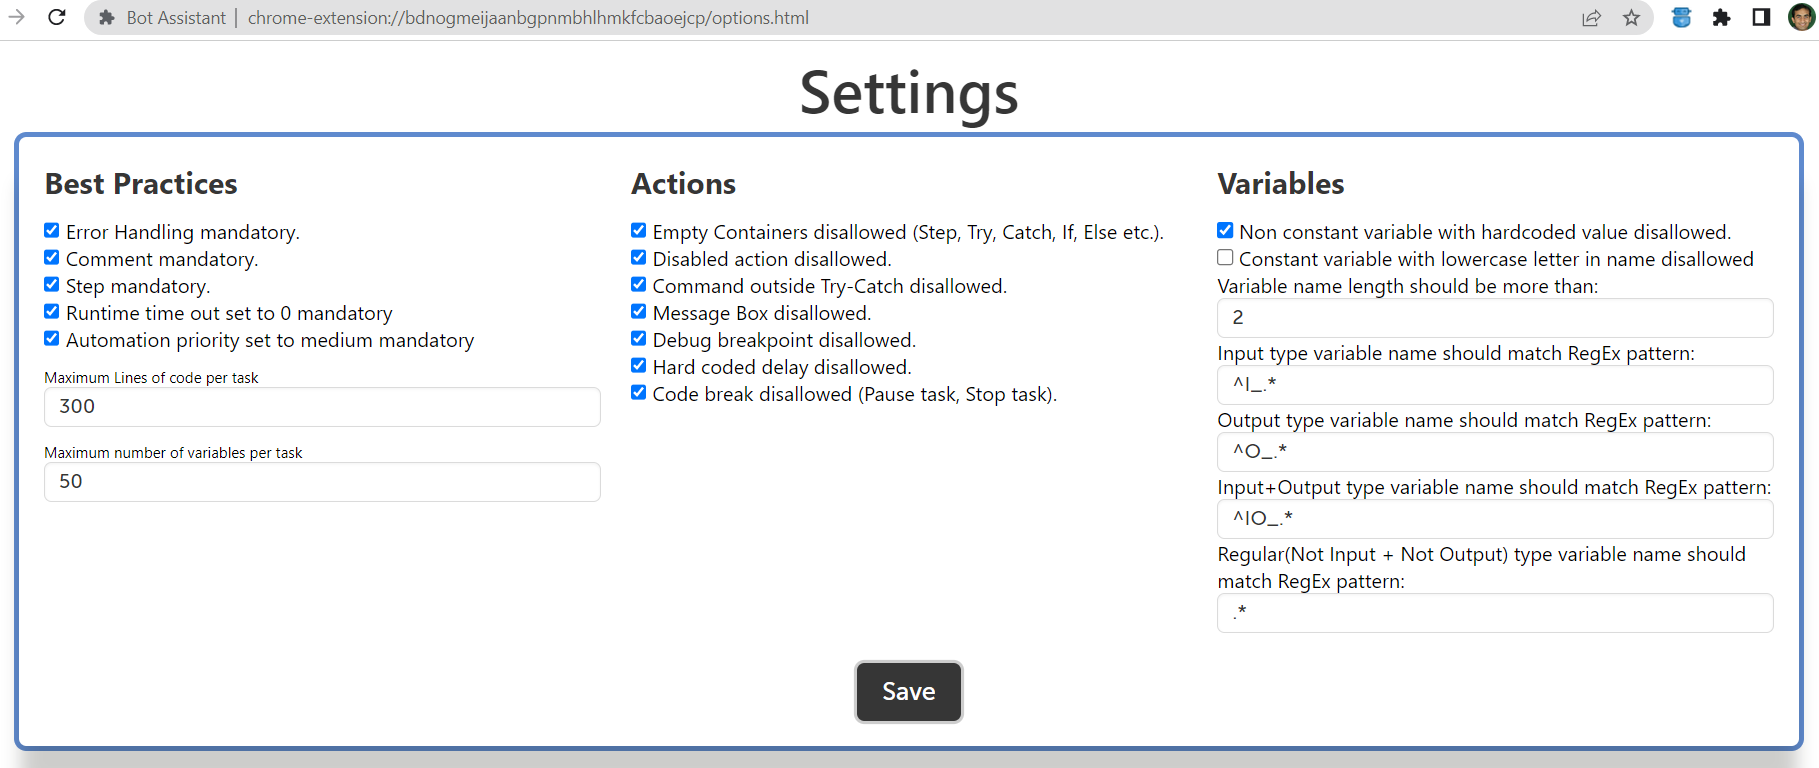Open the Extensions puzzle icon in toolbar

1721,17
